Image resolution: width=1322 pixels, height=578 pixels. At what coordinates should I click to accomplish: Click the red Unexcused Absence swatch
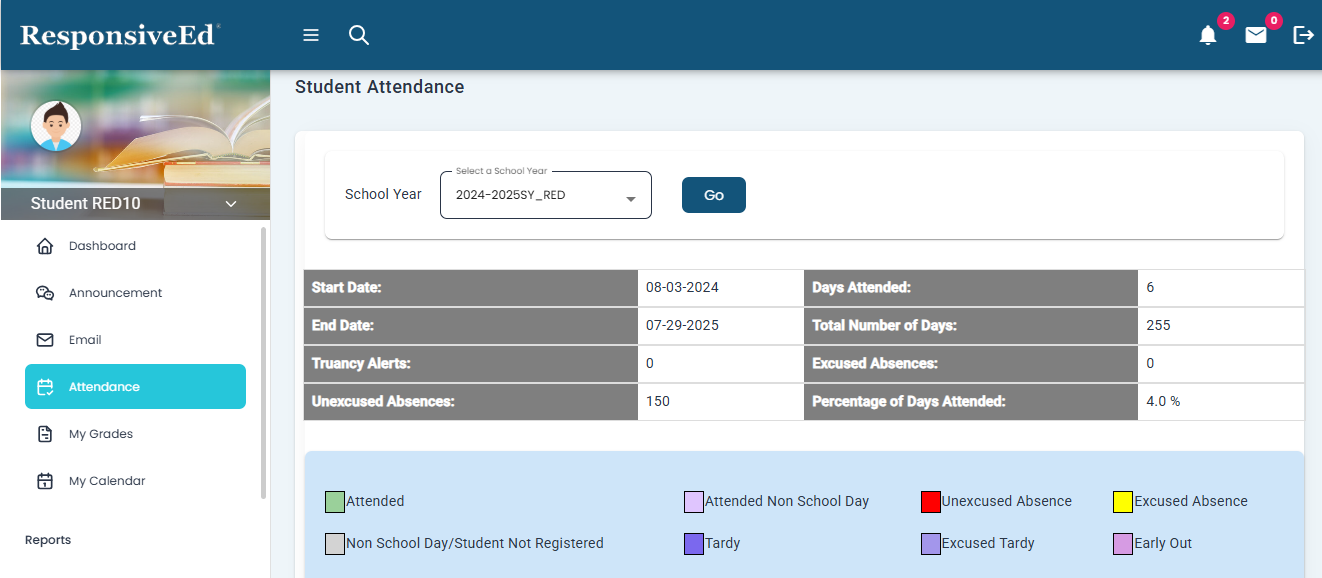point(931,502)
